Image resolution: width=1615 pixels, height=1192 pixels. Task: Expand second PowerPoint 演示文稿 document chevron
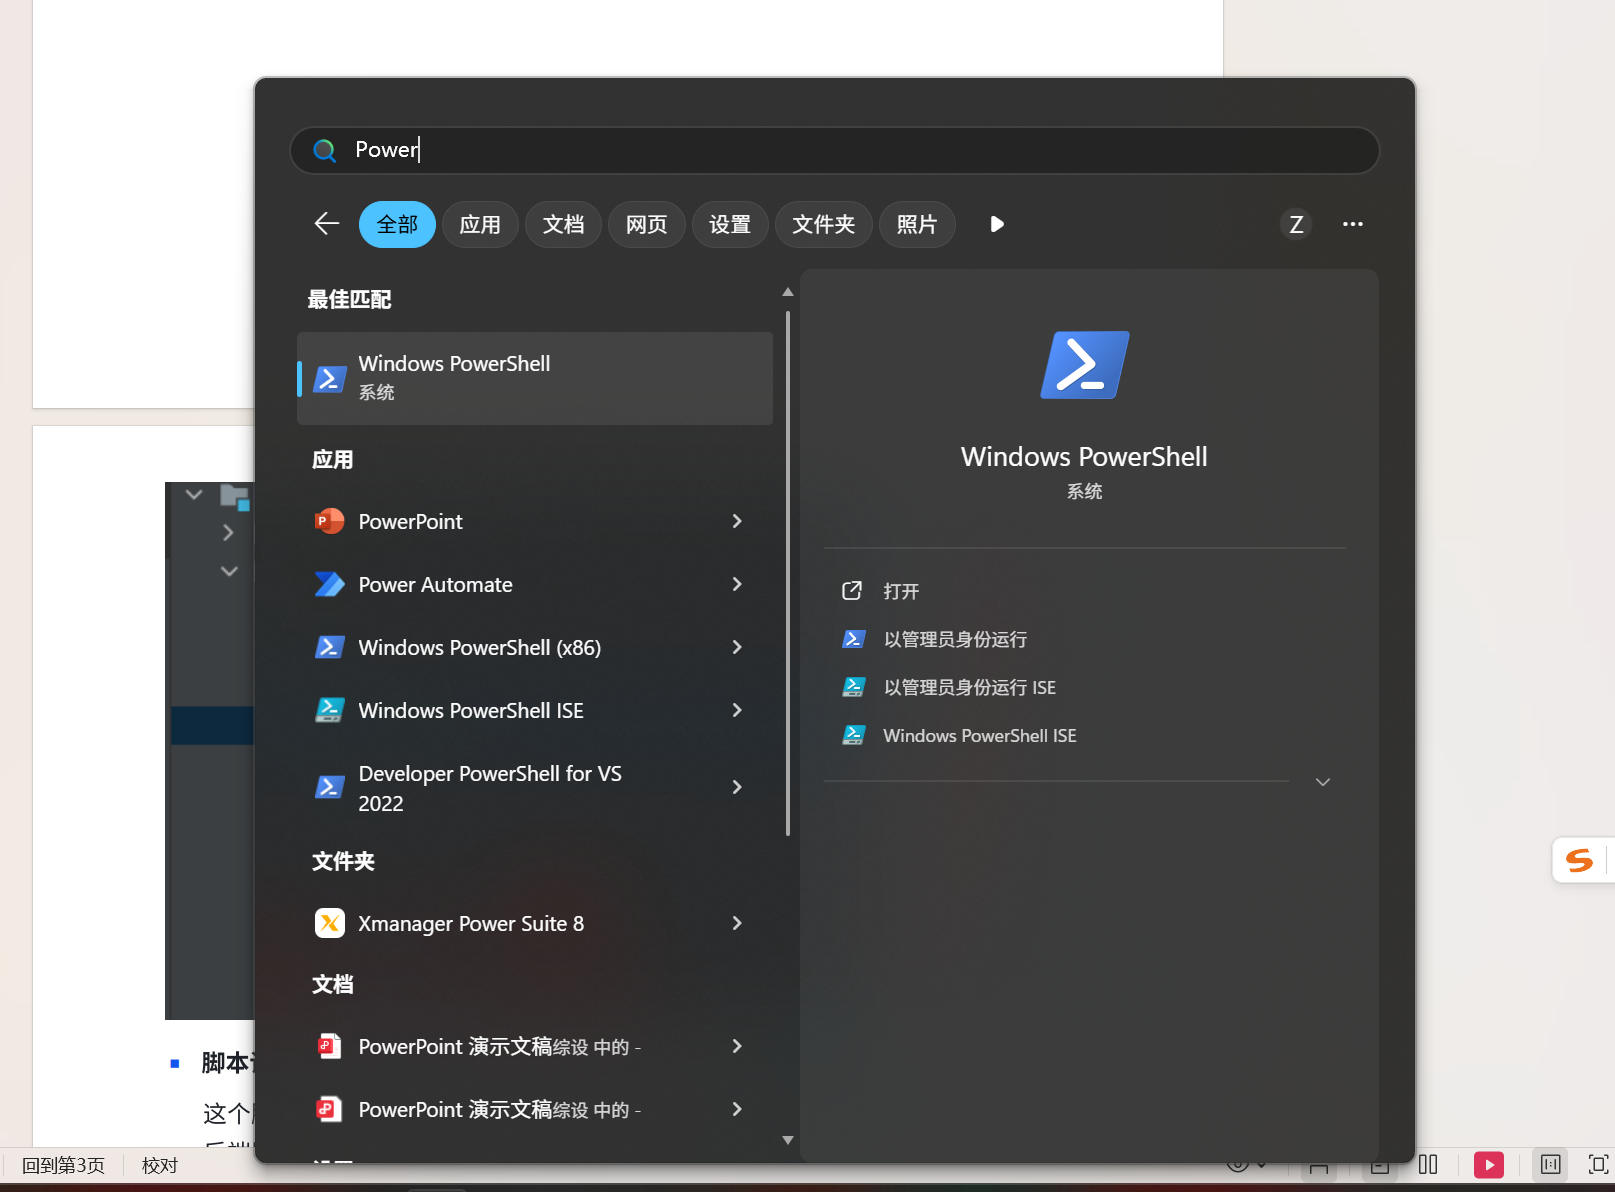pos(737,1109)
